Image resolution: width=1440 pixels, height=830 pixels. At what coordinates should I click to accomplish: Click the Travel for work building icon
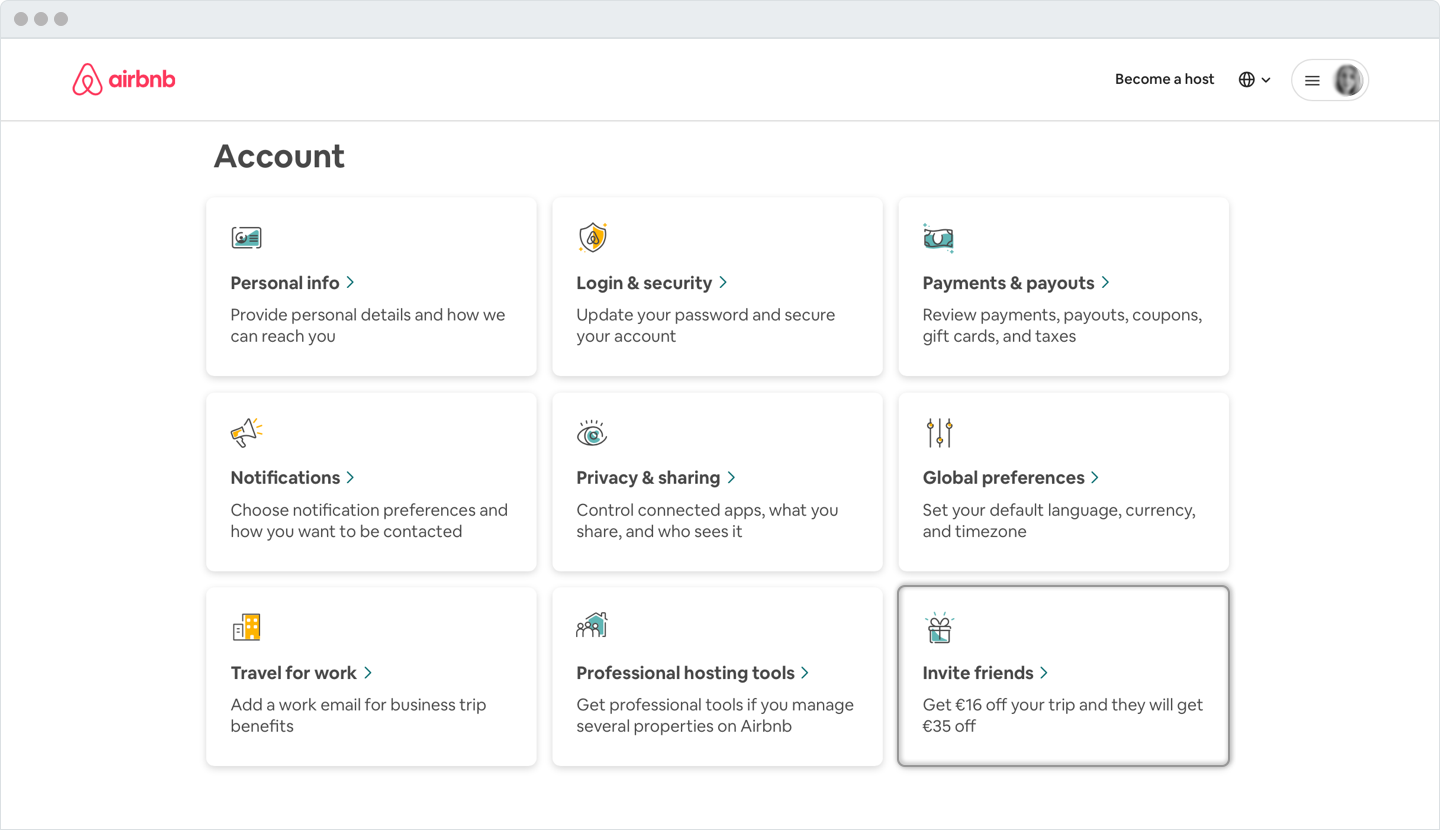pos(246,627)
